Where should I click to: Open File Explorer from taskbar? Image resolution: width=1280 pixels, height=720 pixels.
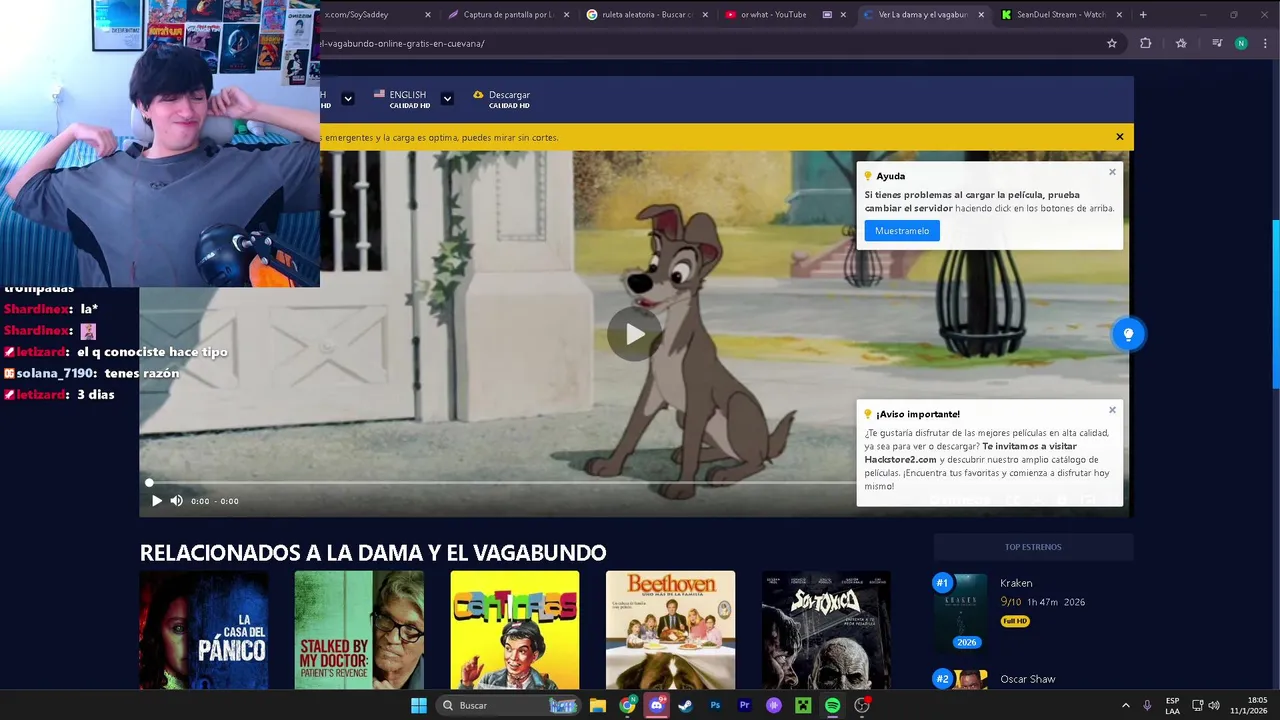598,706
